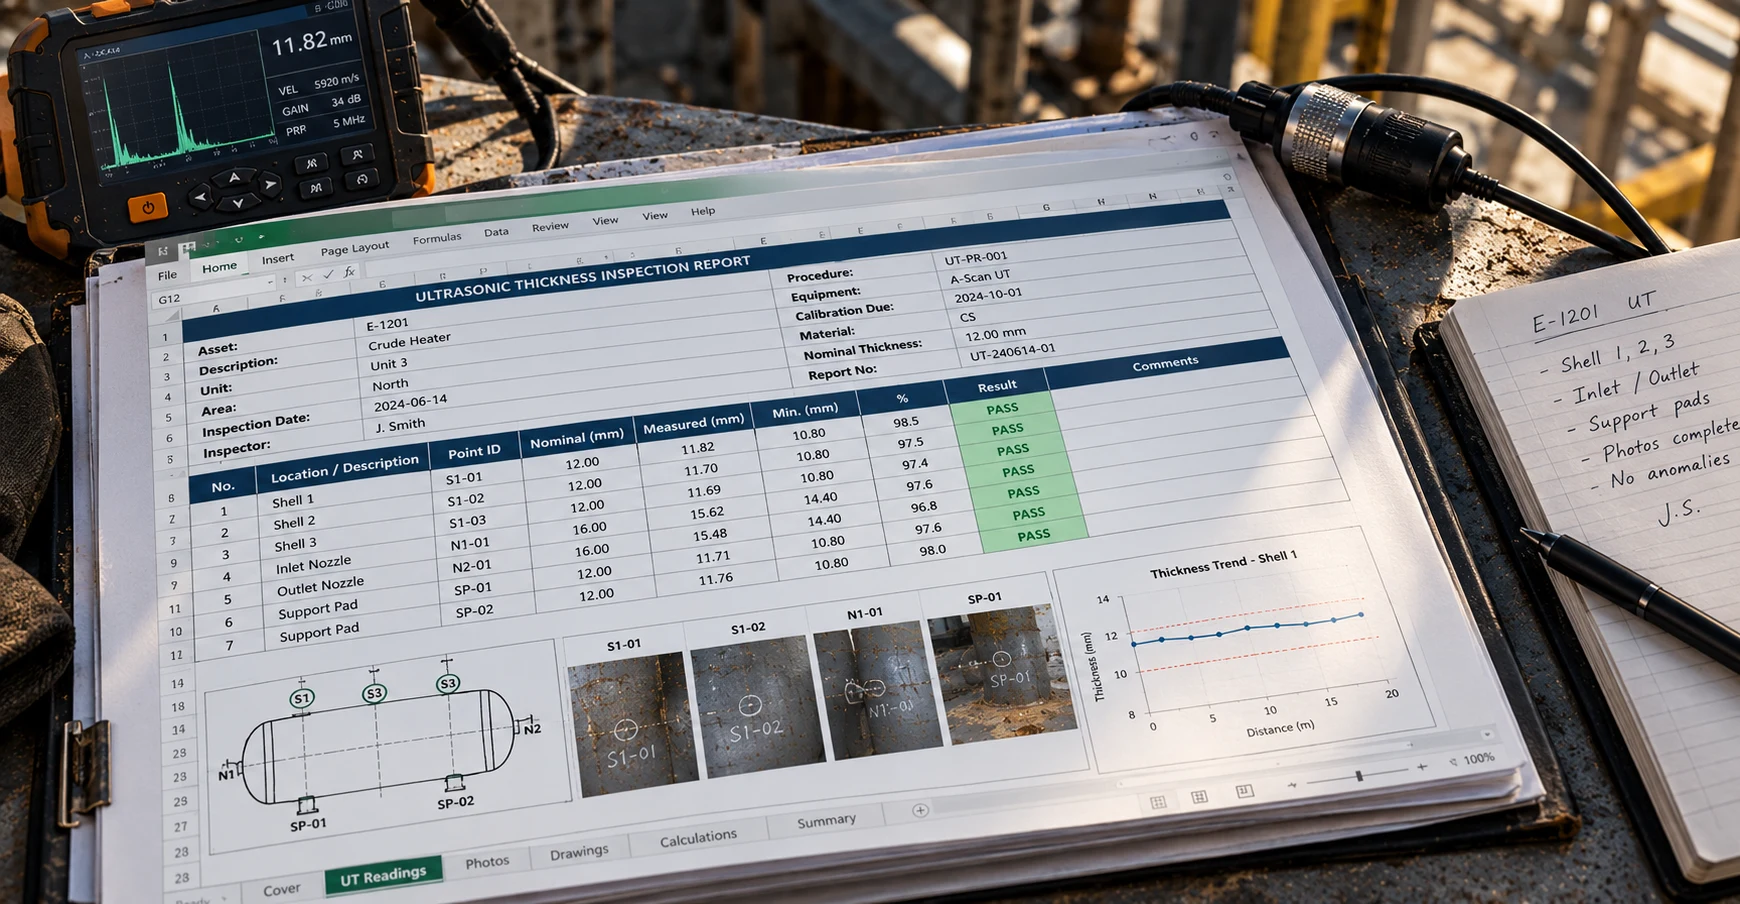Tap the right arrow key on the gauge
1740x904 pixels.
click(270, 185)
